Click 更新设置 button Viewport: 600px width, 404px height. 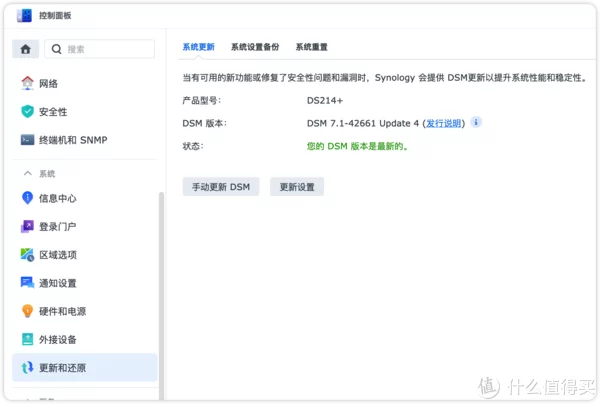(x=297, y=187)
